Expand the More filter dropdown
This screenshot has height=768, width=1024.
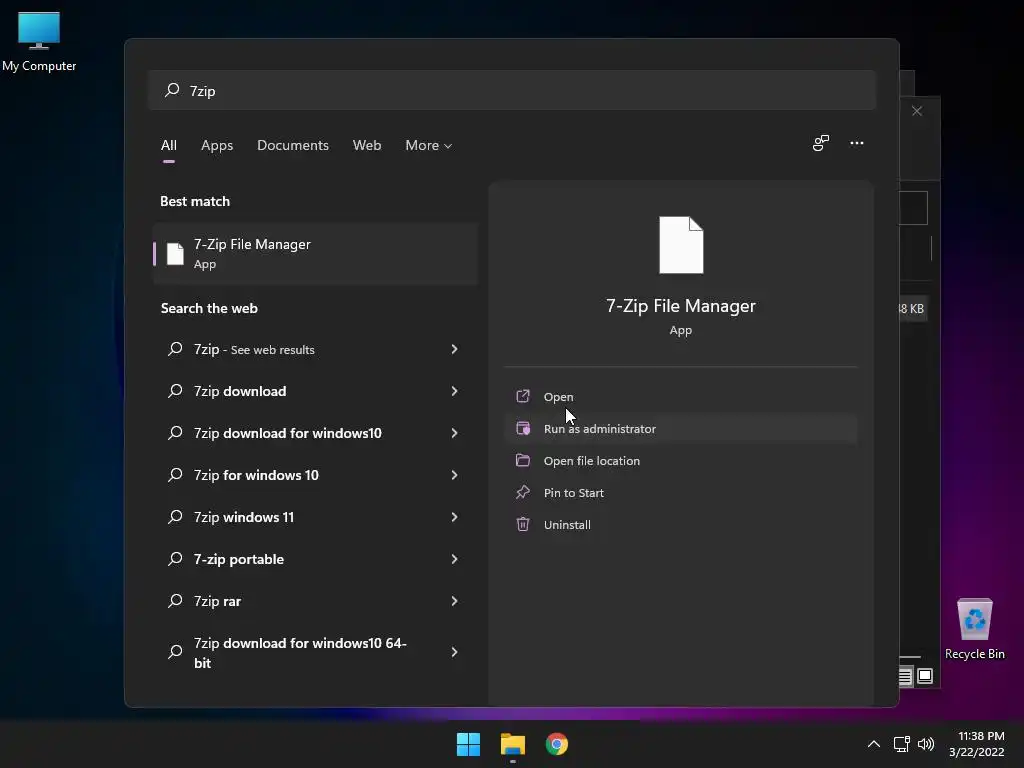[428, 145]
